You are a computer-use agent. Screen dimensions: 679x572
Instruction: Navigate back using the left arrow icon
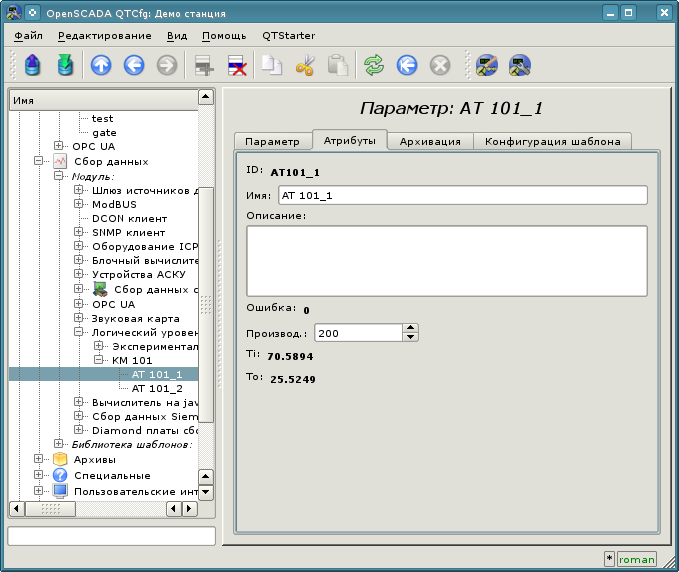(134, 66)
